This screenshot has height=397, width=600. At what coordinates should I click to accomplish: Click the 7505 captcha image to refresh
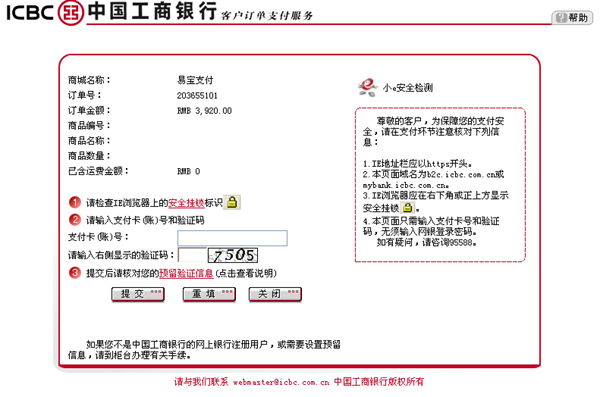point(233,255)
